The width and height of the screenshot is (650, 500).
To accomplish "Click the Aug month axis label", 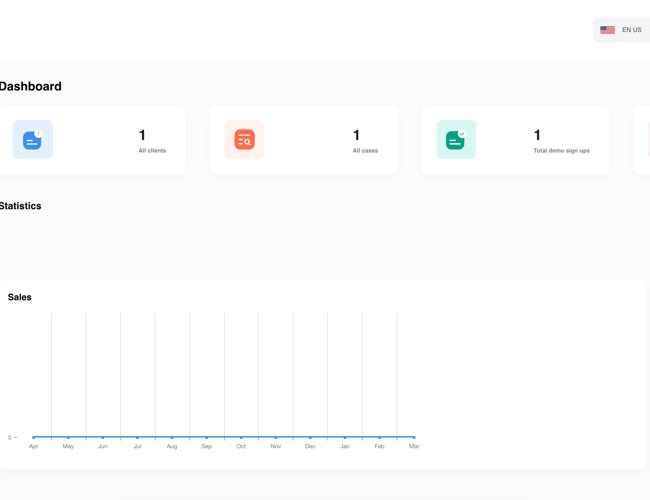I will tap(172, 446).
